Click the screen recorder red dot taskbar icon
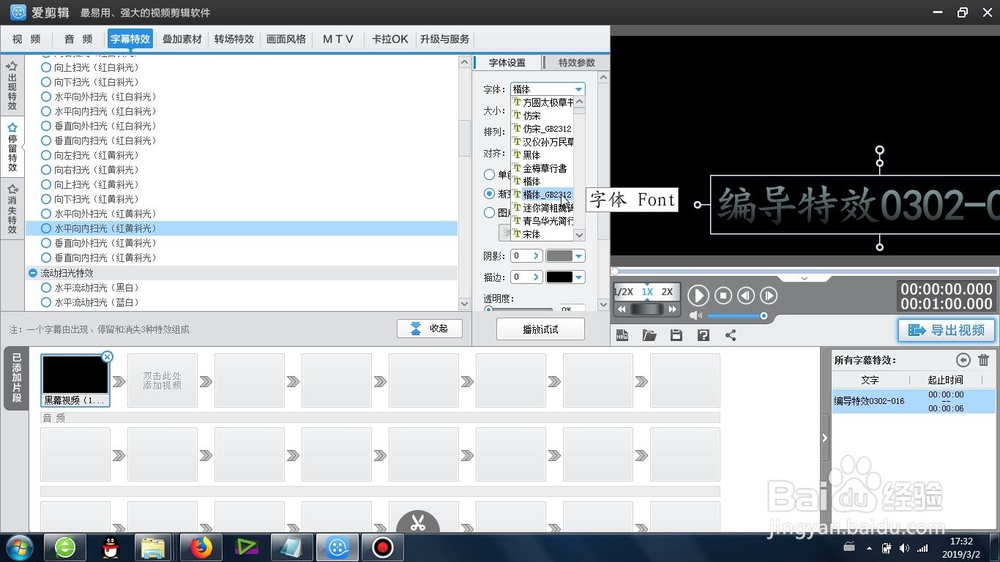1000x562 pixels. [383, 547]
